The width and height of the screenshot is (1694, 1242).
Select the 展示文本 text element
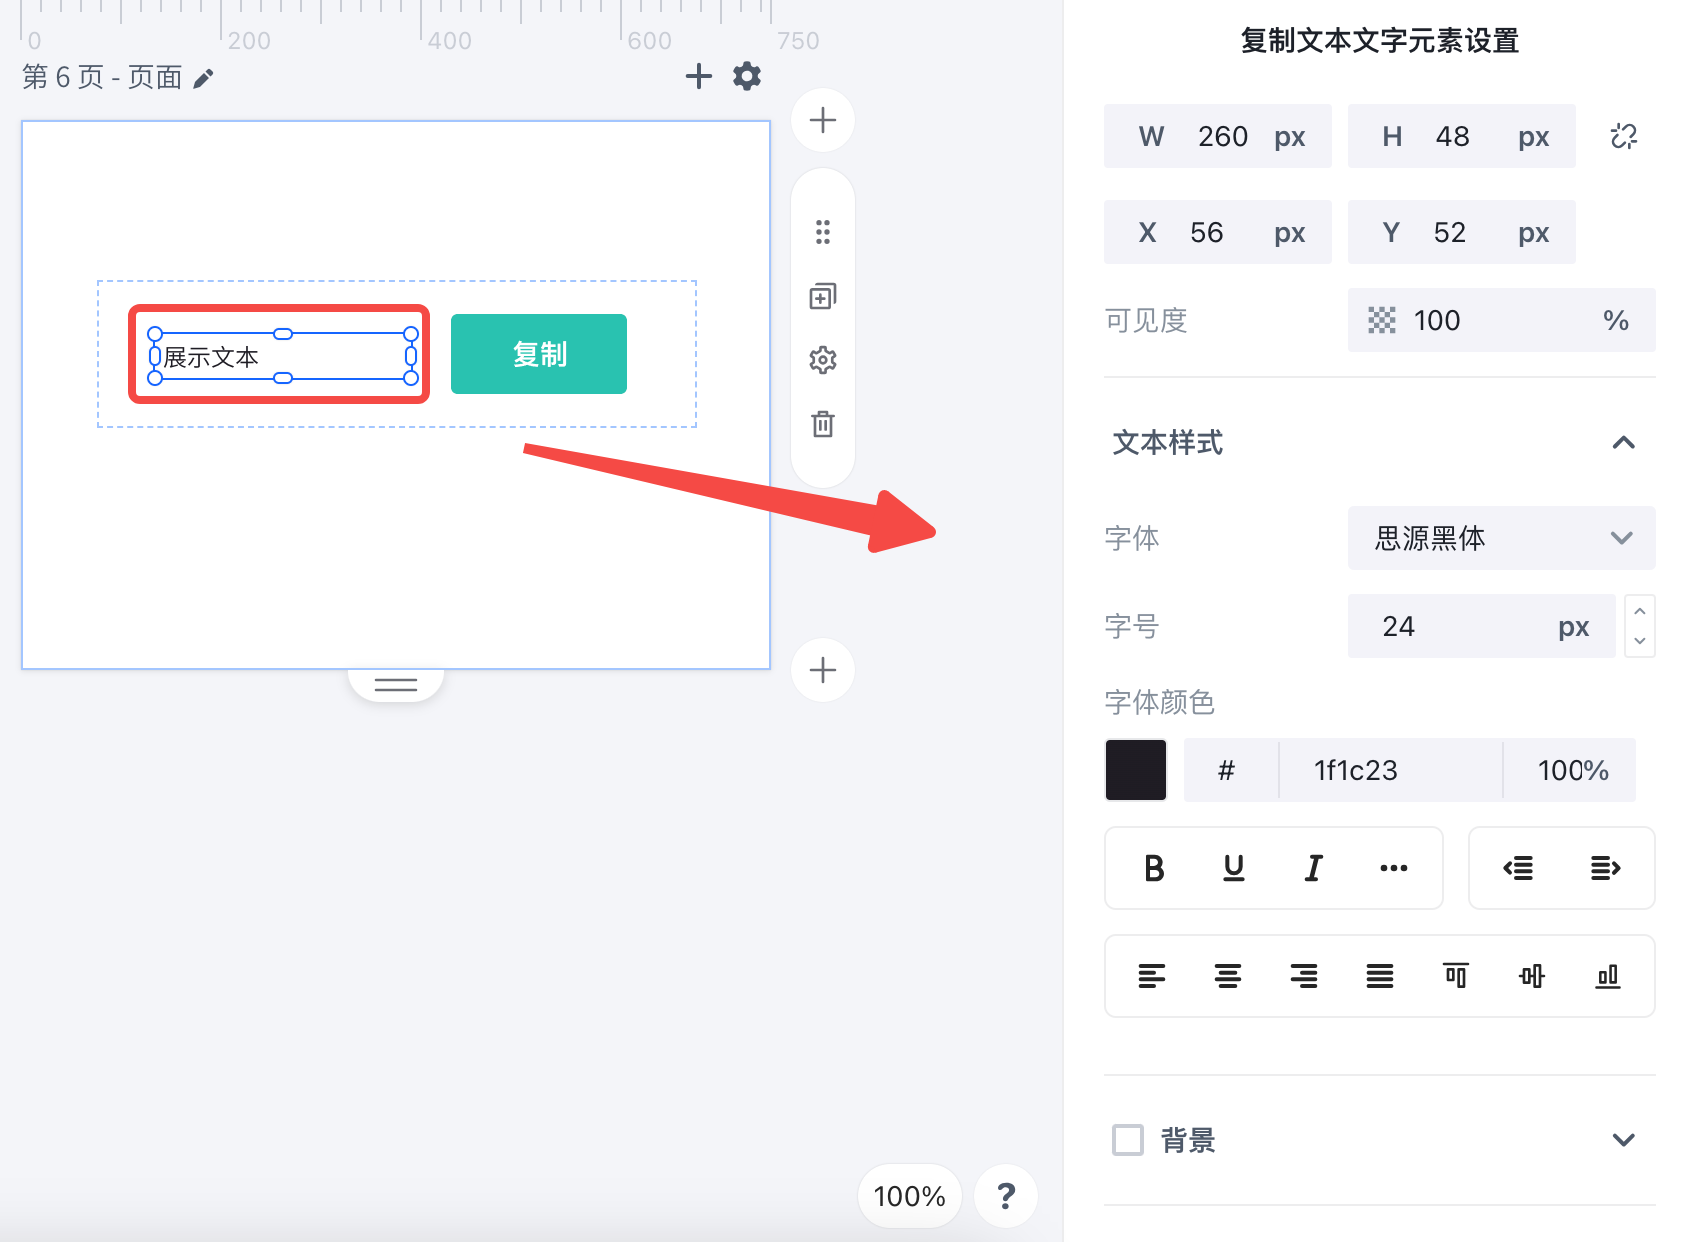[283, 356]
